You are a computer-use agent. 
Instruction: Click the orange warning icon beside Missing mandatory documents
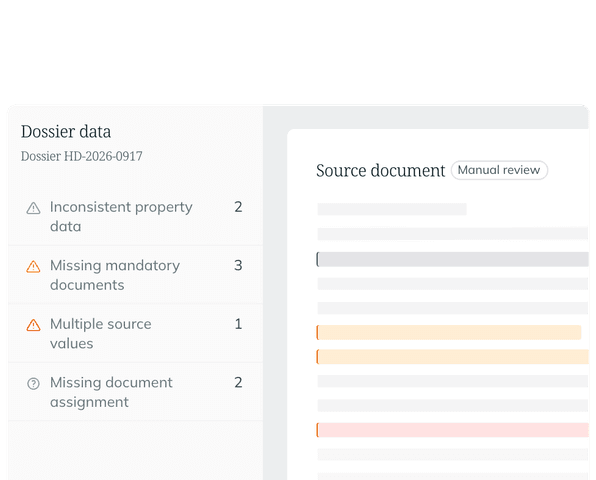(x=33, y=266)
